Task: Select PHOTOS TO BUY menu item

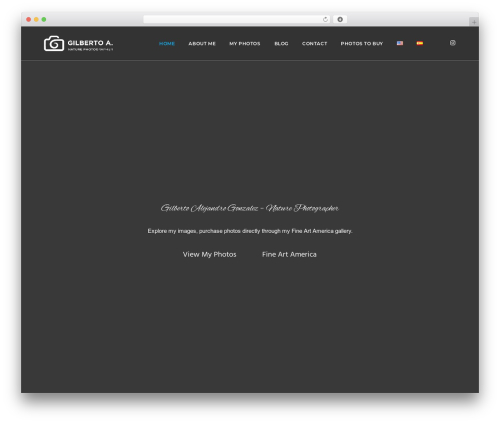Action: click(x=362, y=44)
